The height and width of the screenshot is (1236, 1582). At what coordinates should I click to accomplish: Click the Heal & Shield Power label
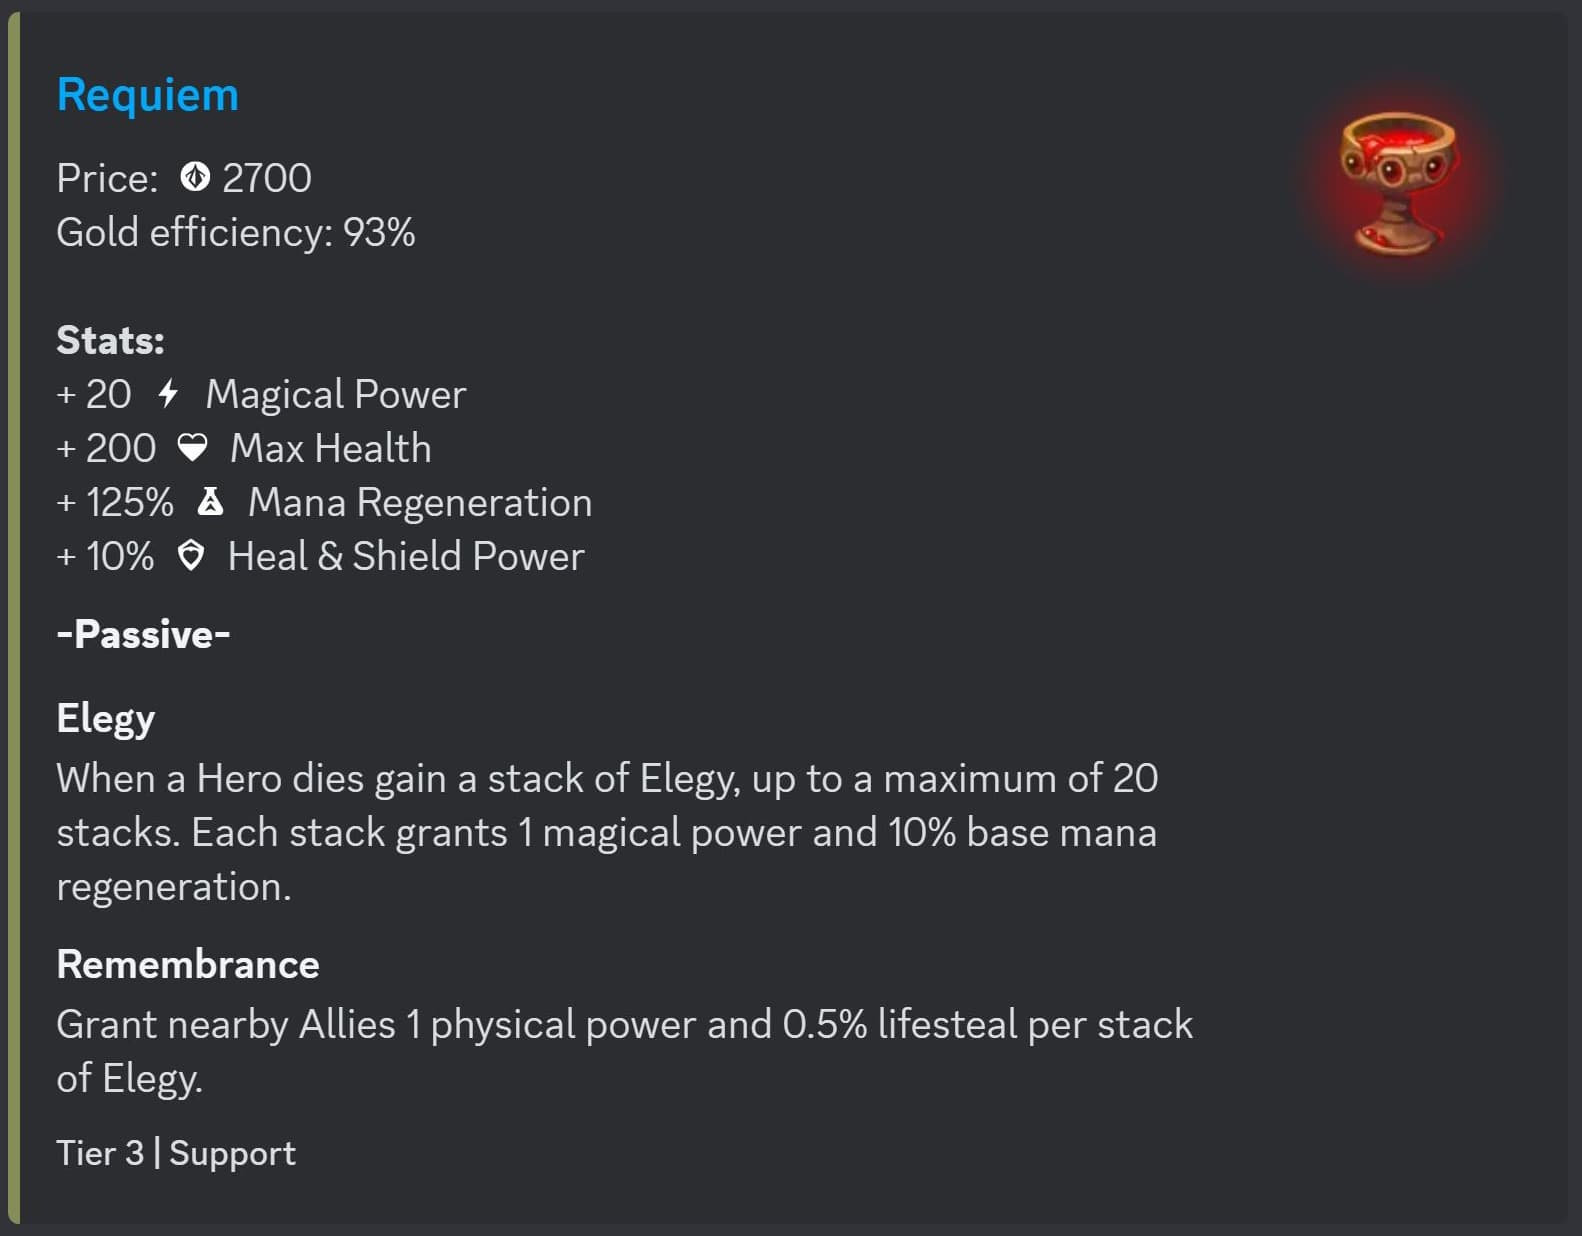406,556
